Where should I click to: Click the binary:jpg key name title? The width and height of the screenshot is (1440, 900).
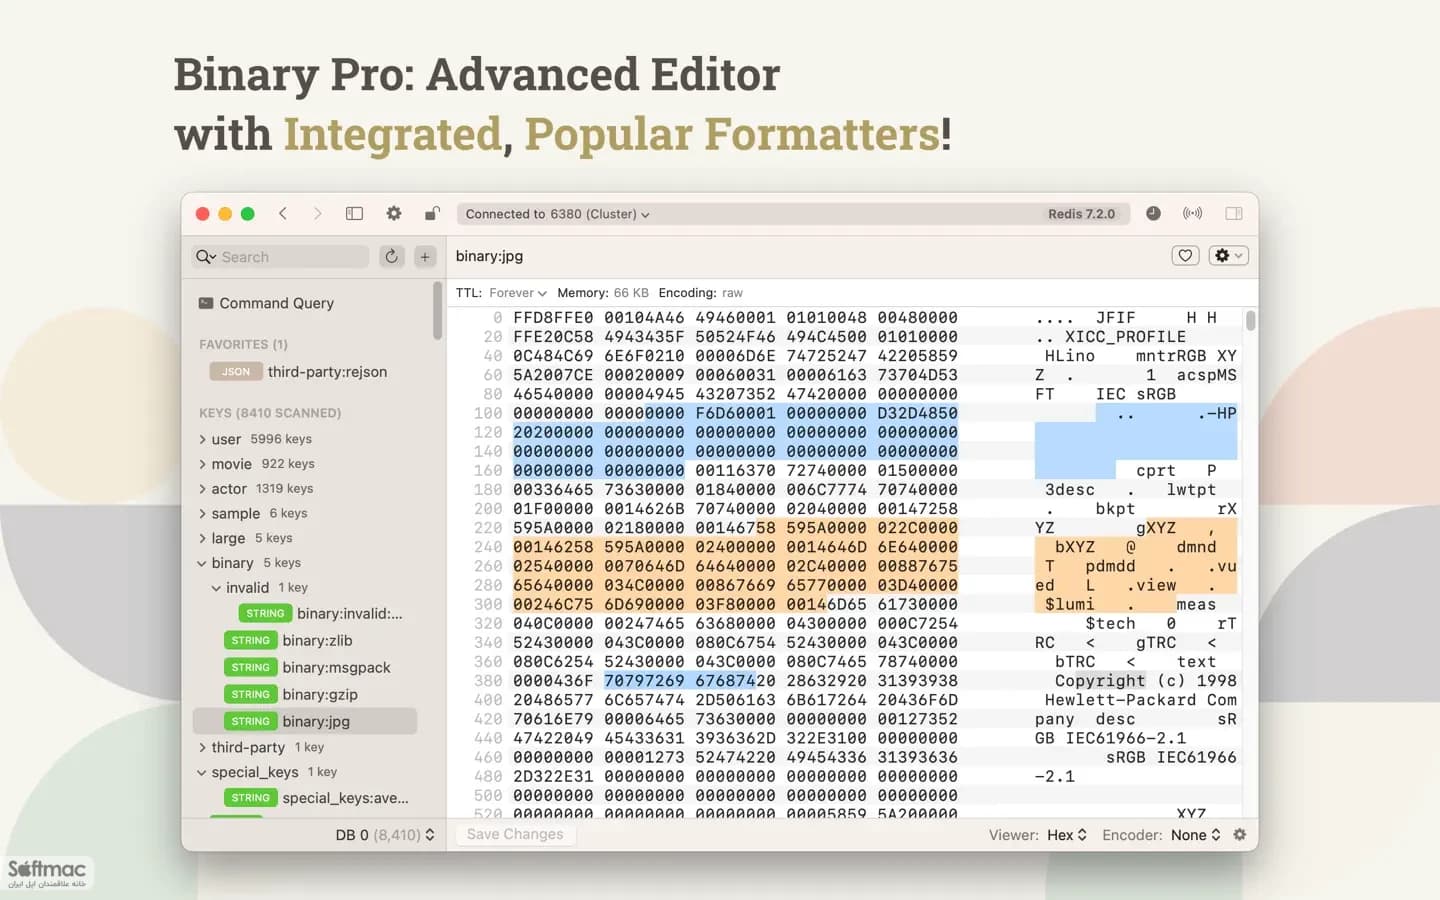[x=489, y=256]
